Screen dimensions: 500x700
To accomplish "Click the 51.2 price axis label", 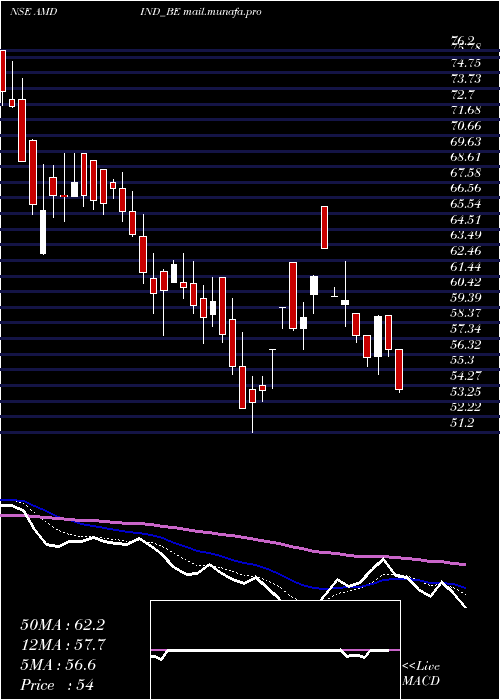I will 463,423.
